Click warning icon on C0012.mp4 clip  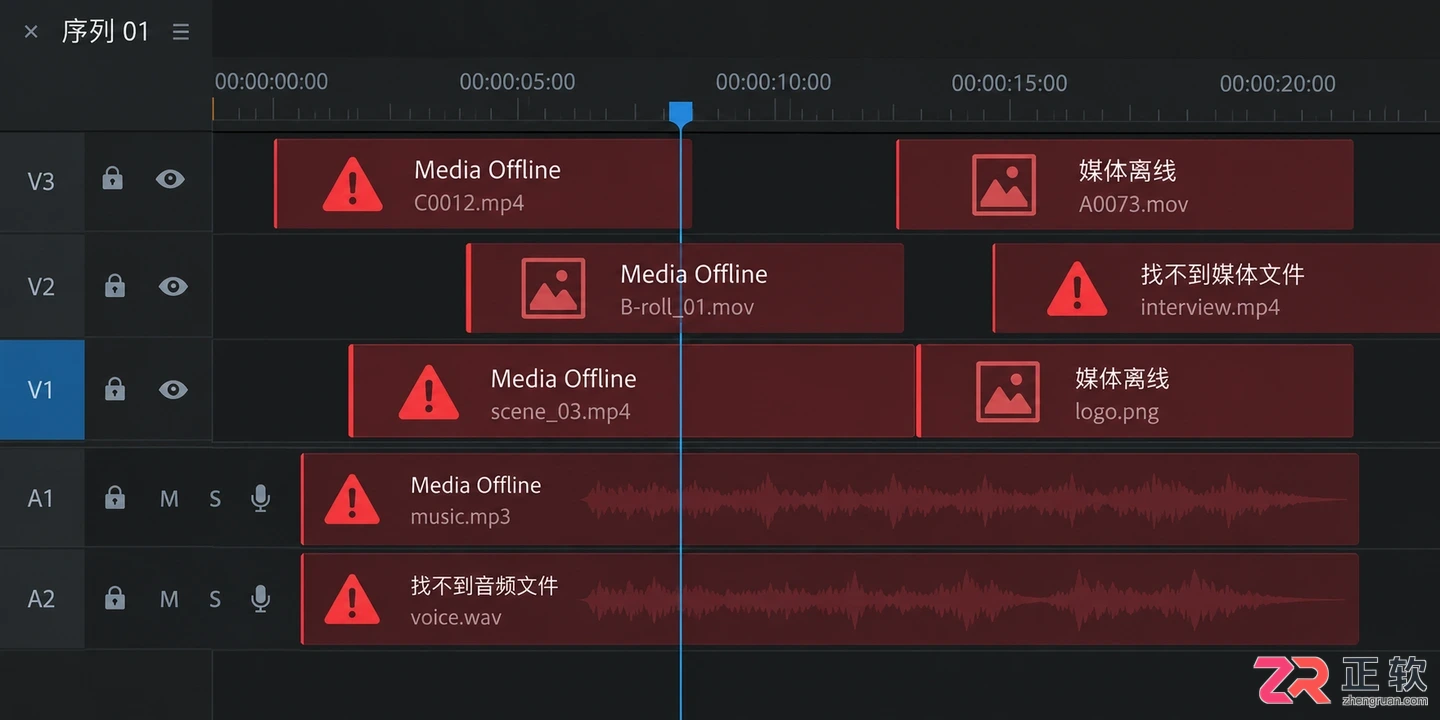[x=352, y=185]
